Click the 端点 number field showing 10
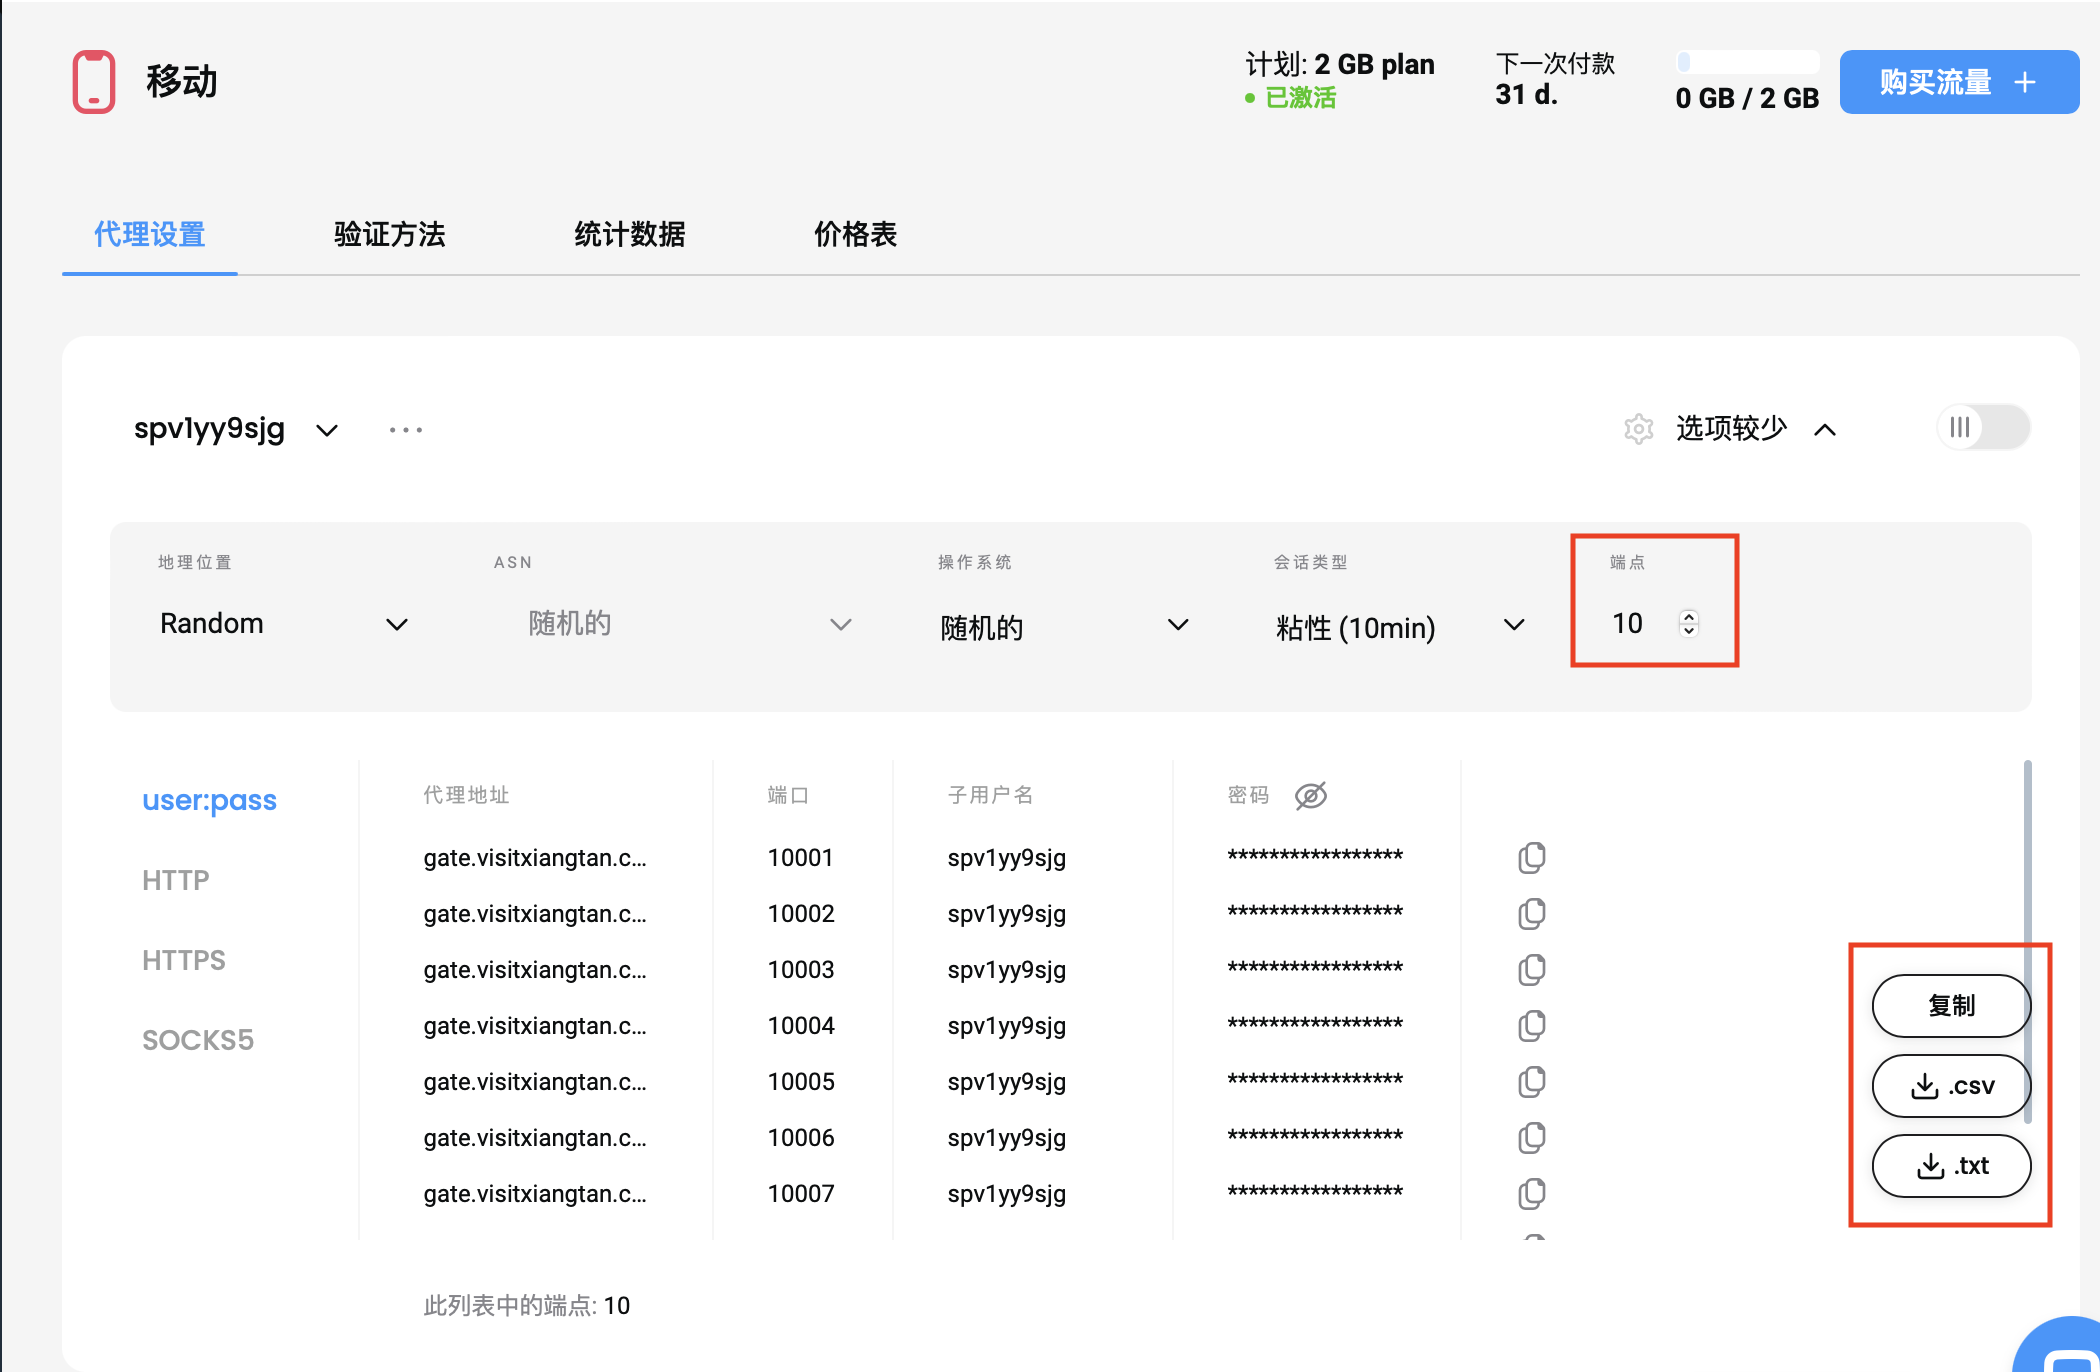This screenshot has width=2100, height=1372. pyautogui.click(x=1628, y=624)
